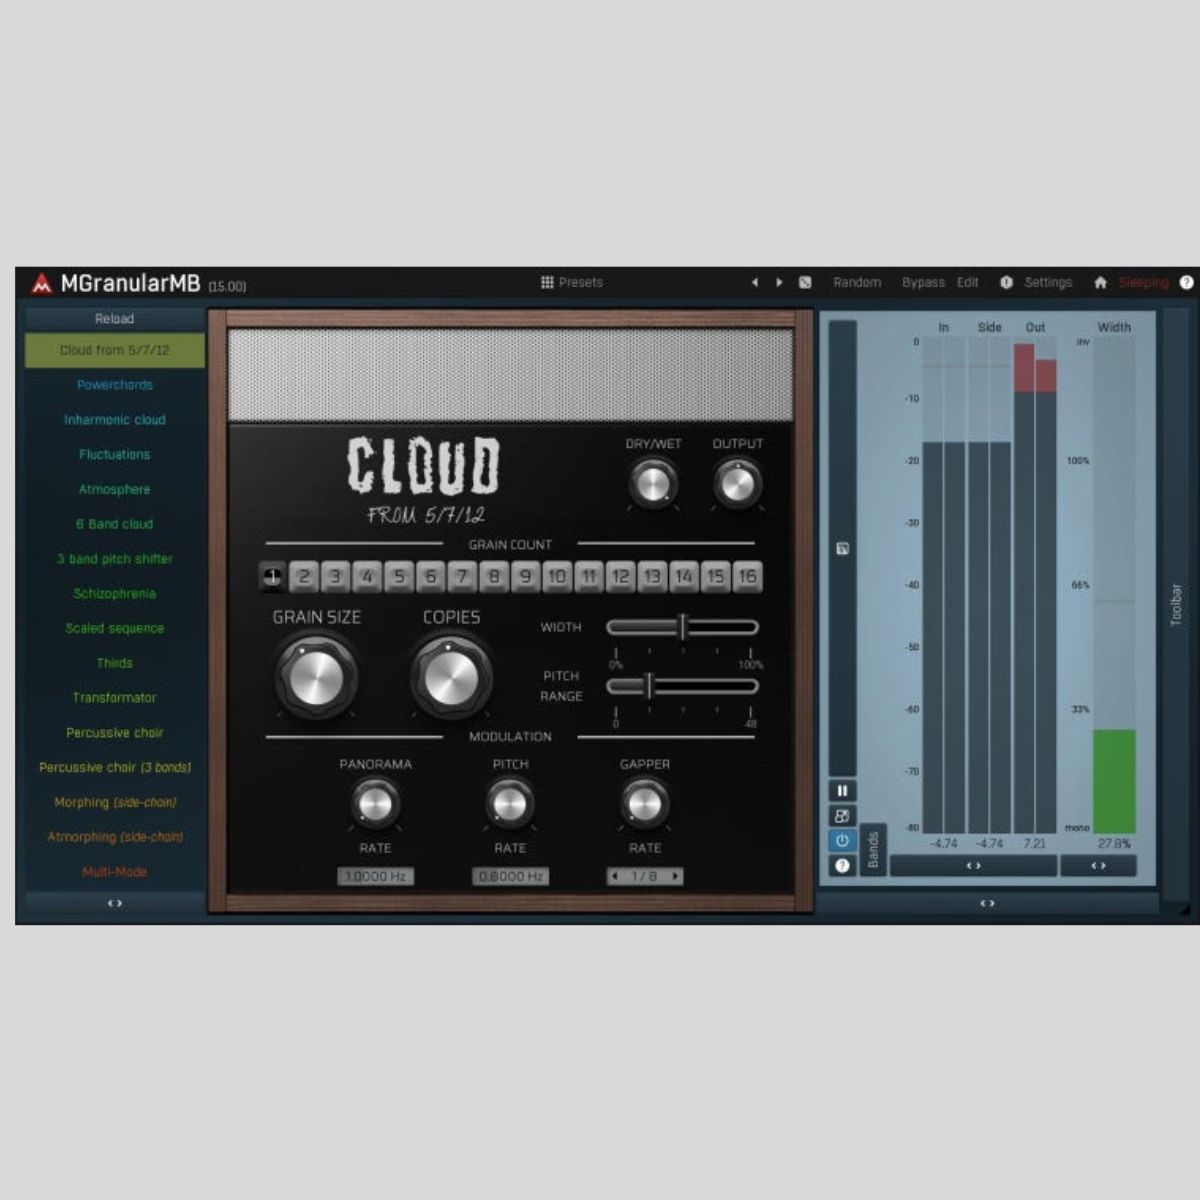
Task: Click the dice randomize icon beside Random
Action: [x=805, y=283]
